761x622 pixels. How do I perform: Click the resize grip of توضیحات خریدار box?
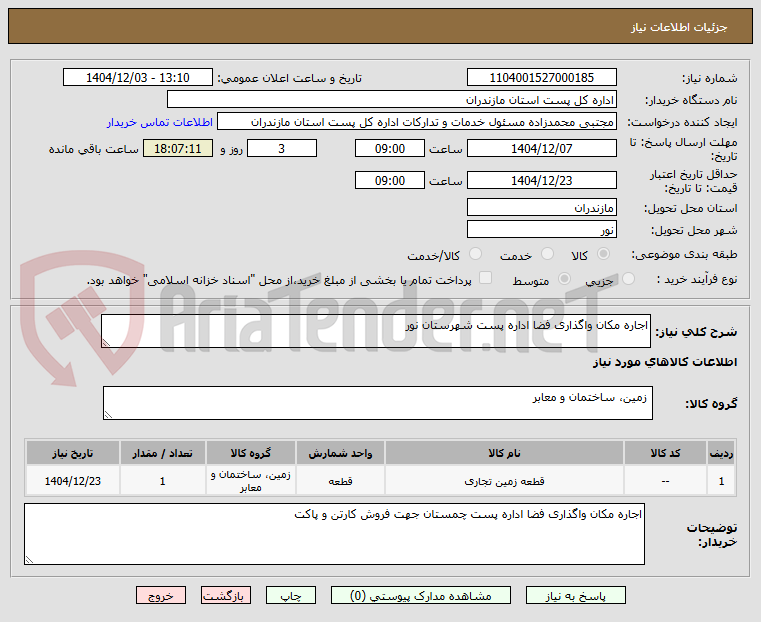[x=29, y=559]
